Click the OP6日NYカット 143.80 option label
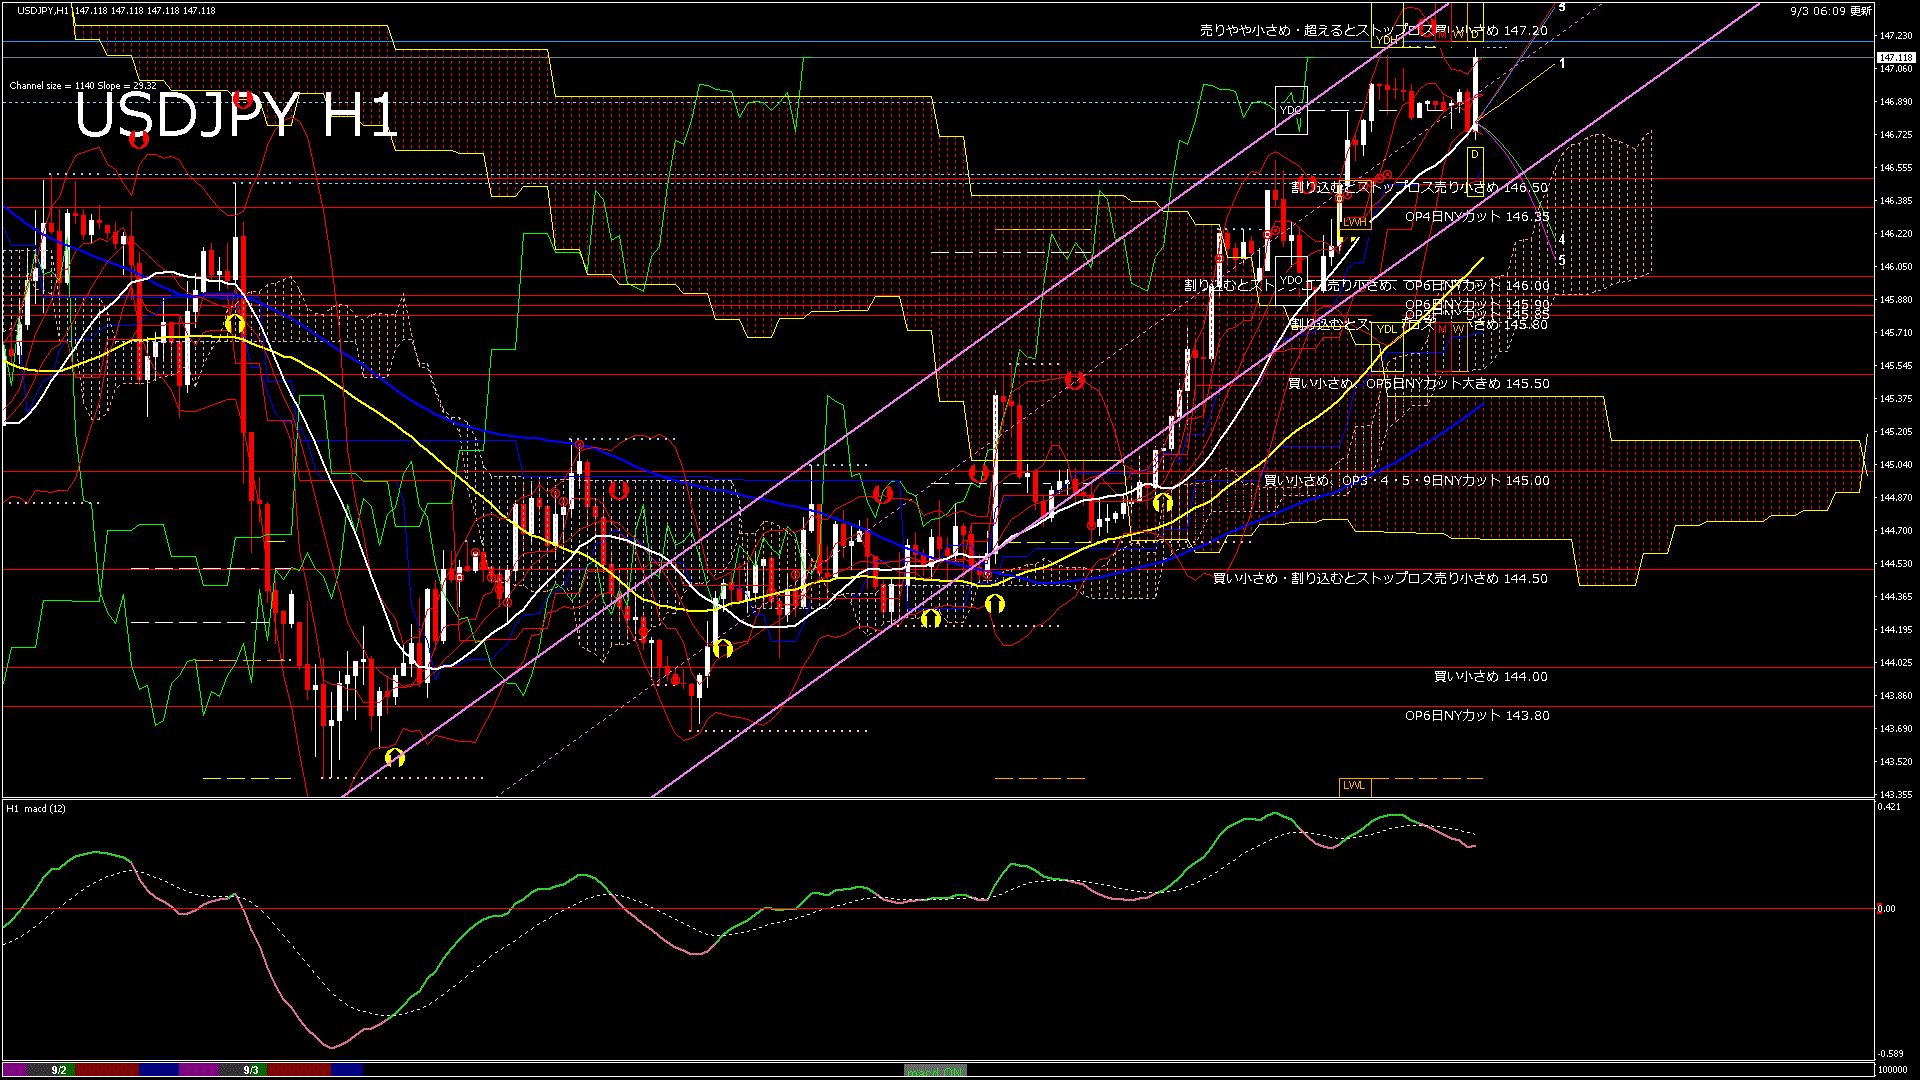The image size is (1920, 1080). click(x=1476, y=716)
